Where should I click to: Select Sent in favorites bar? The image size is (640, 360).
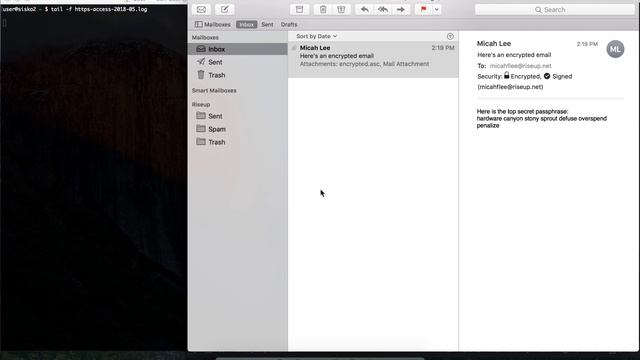click(267, 24)
